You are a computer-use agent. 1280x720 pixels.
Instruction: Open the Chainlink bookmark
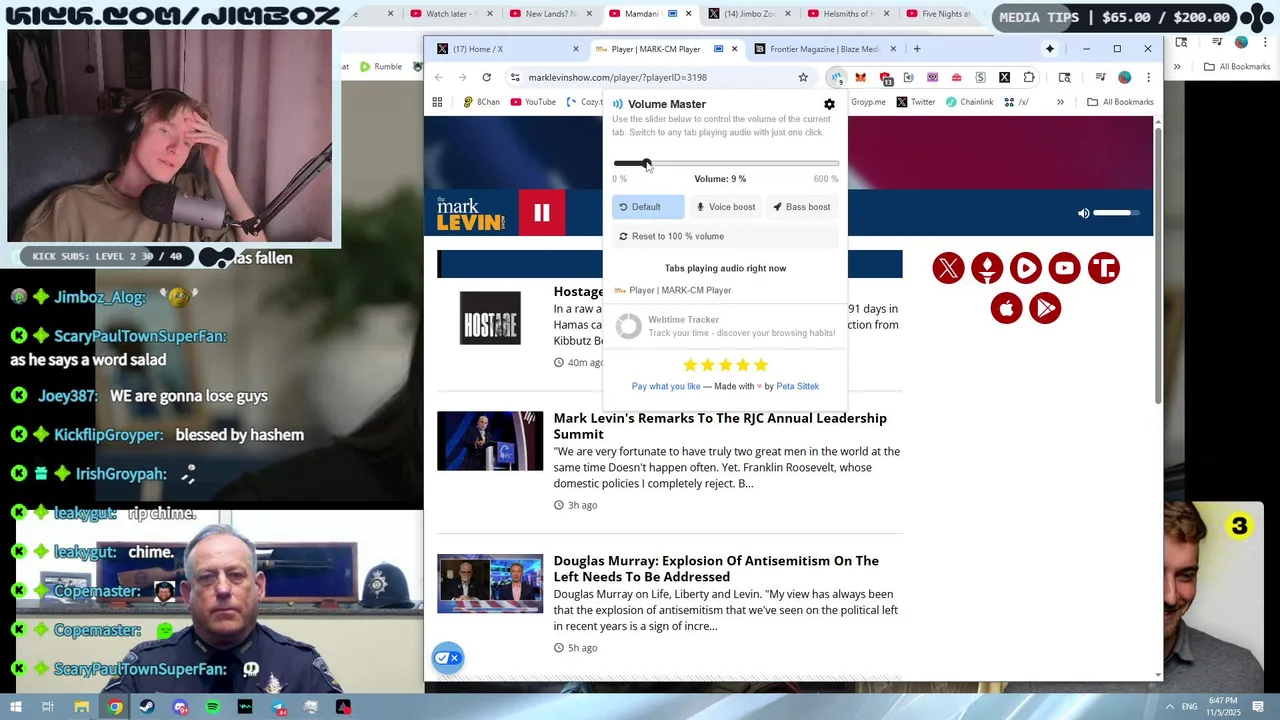[969, 102]
